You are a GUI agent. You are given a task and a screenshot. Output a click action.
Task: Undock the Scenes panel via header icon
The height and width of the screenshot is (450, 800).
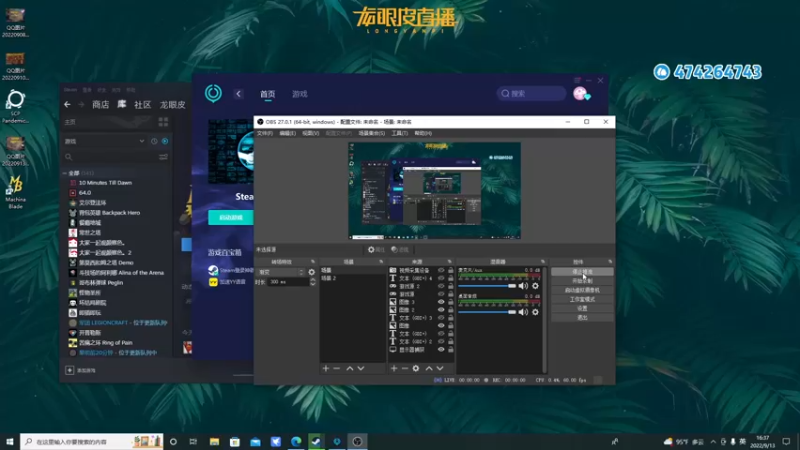pyautogui.click(x=381, y=262)
